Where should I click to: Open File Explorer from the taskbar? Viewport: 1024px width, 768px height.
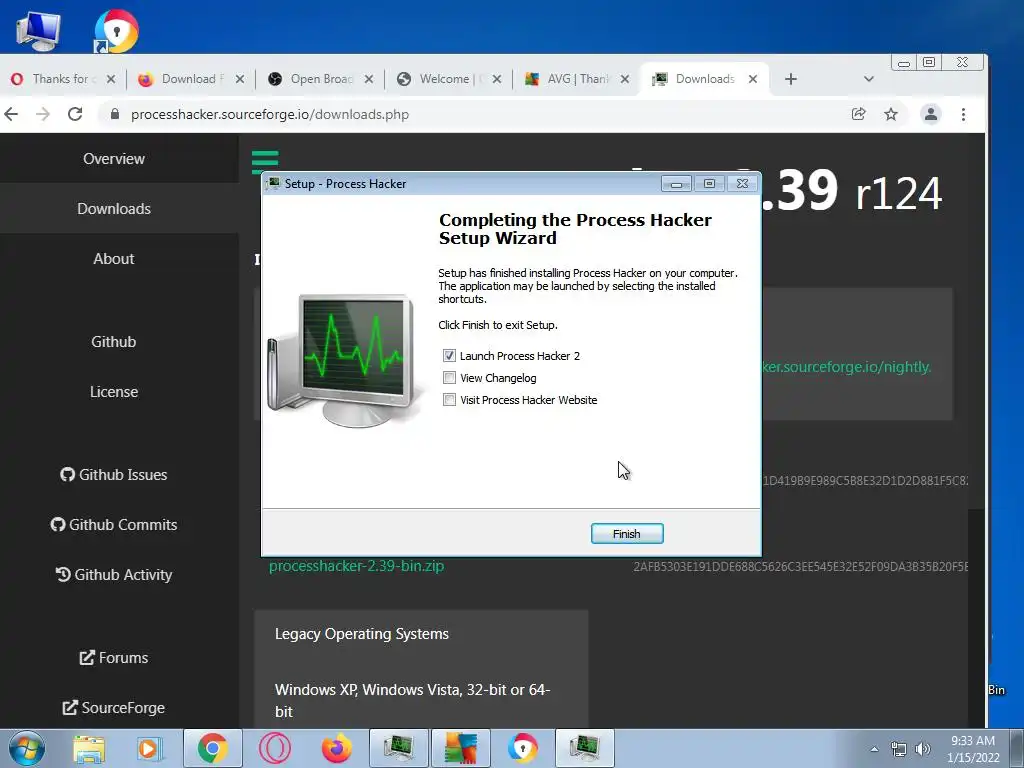coord(89,748)
